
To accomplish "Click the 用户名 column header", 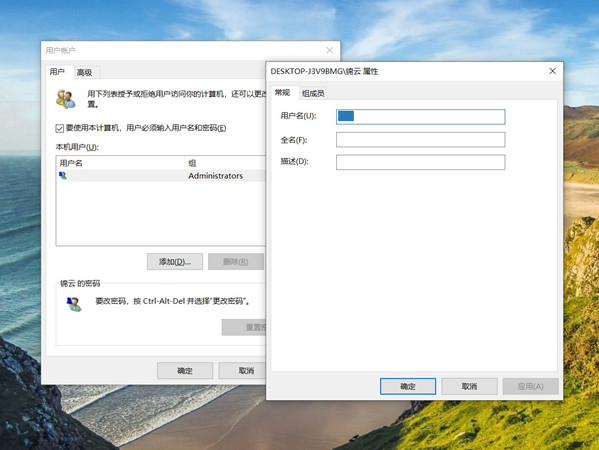I will point(121,163).
